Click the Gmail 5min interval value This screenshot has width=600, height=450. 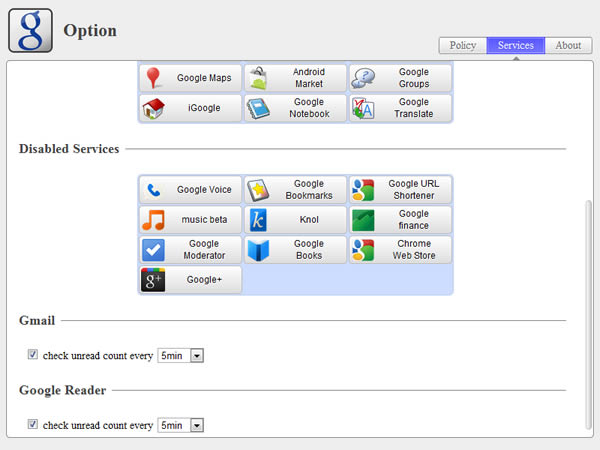pos(171,356)
